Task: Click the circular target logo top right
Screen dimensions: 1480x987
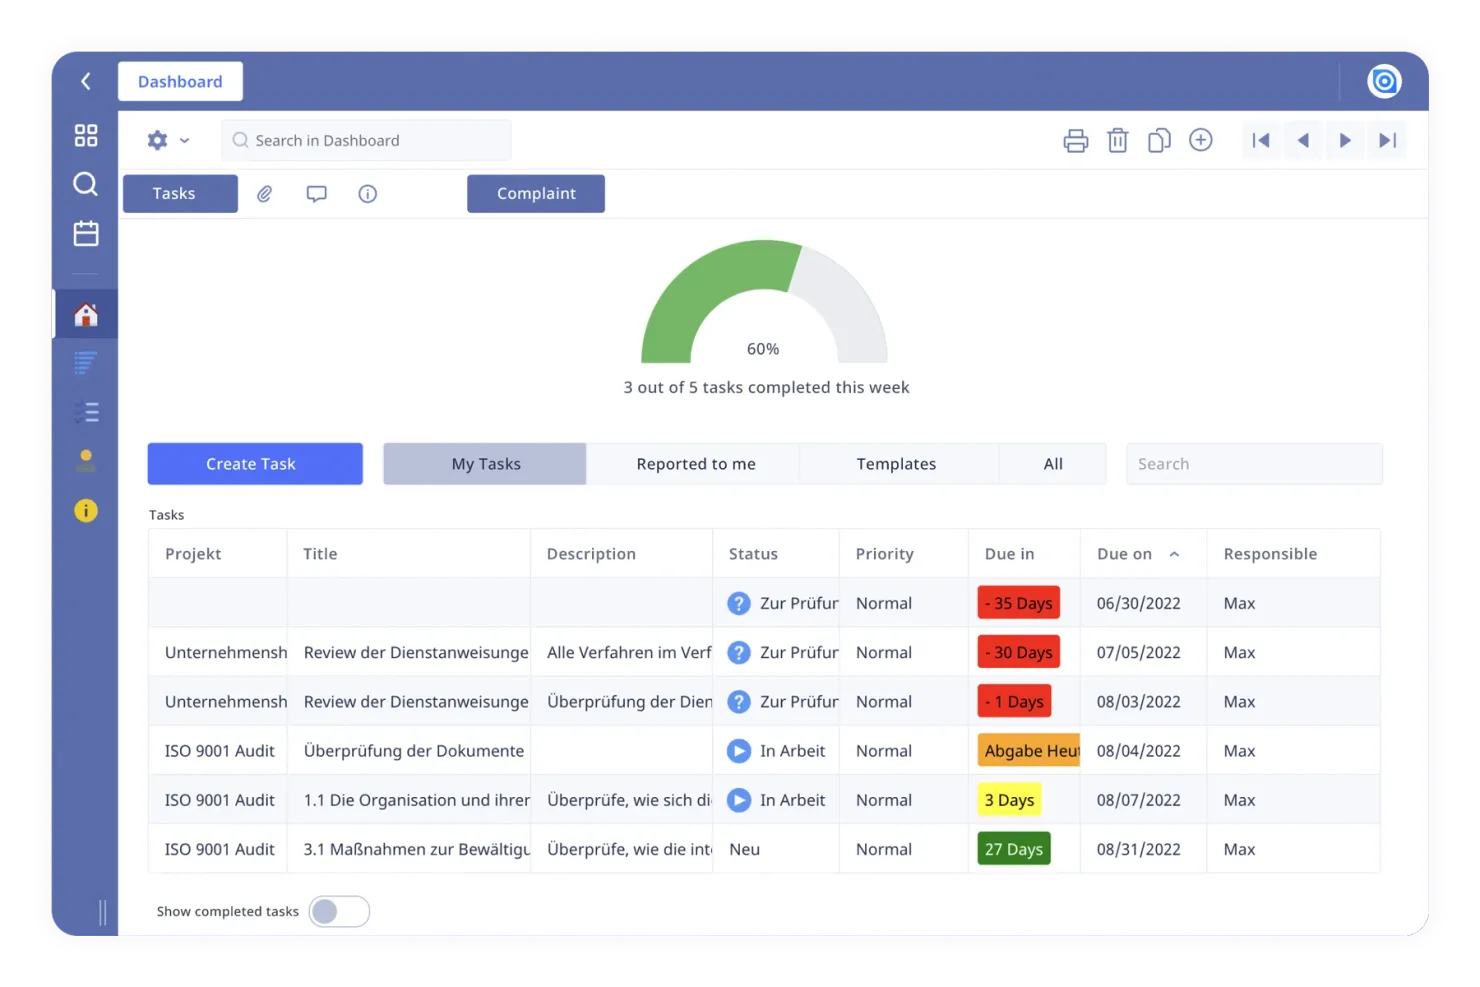Action: [1384, 81]
